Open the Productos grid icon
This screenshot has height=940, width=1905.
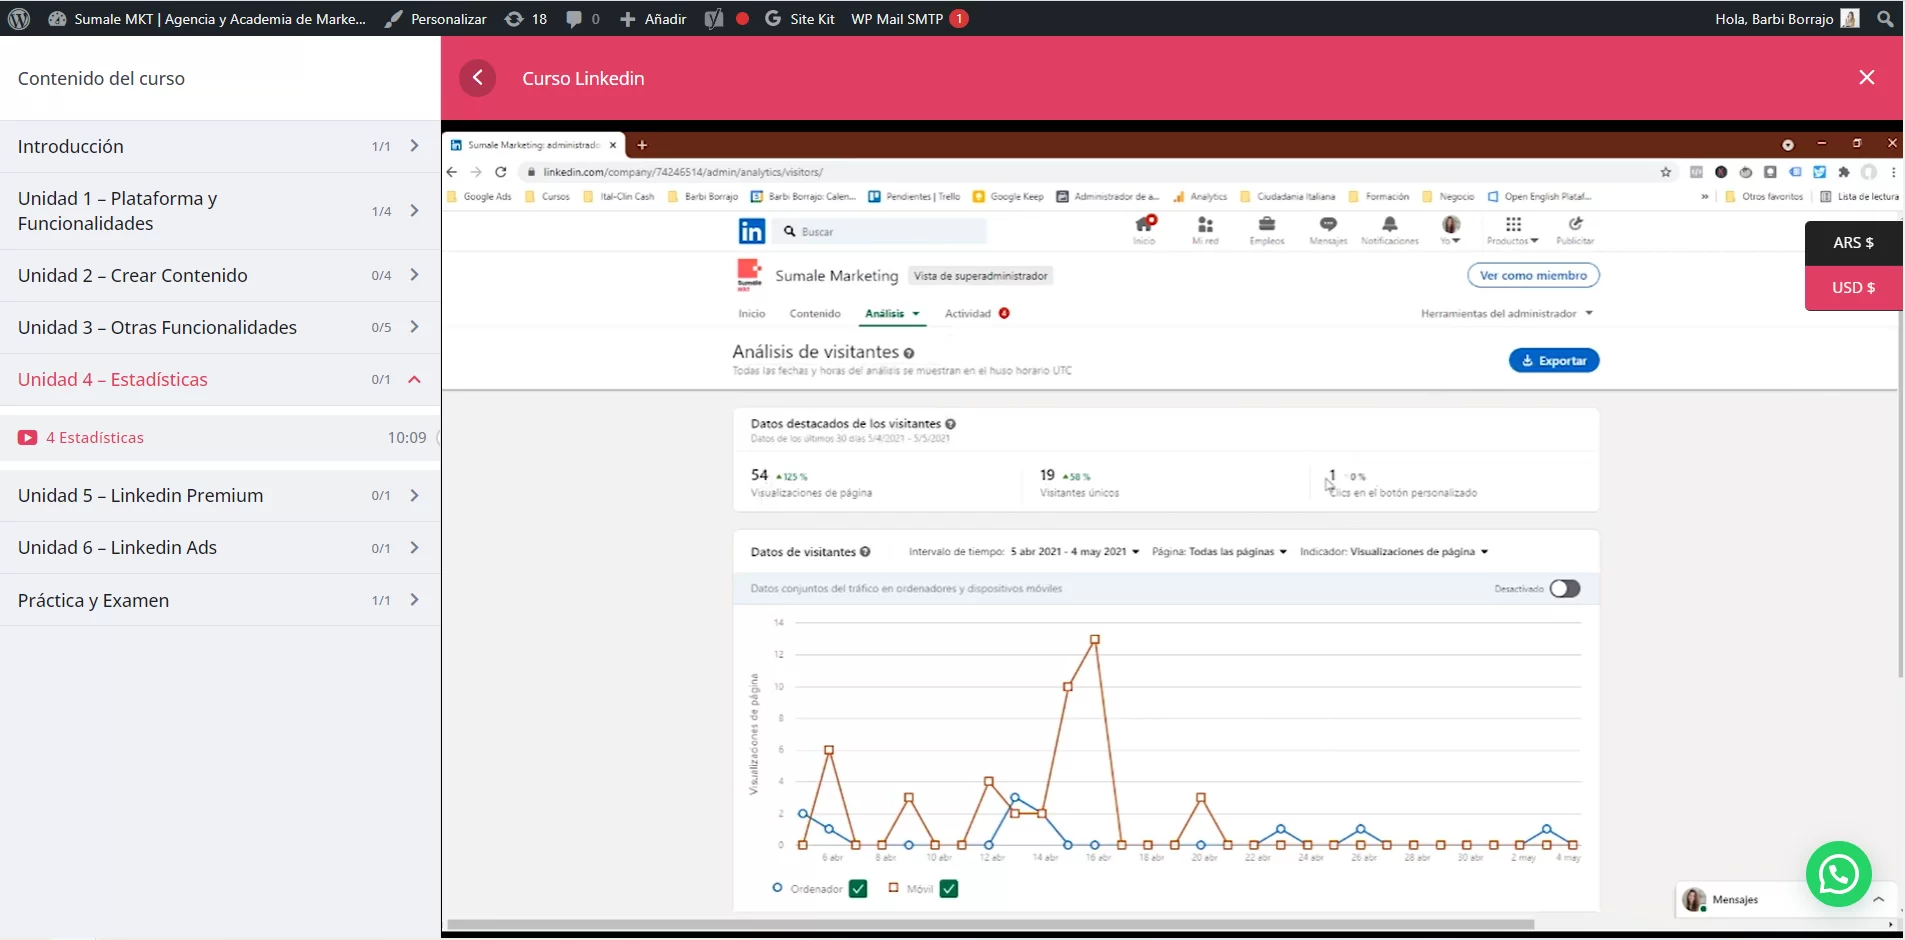click(1513, 229)
